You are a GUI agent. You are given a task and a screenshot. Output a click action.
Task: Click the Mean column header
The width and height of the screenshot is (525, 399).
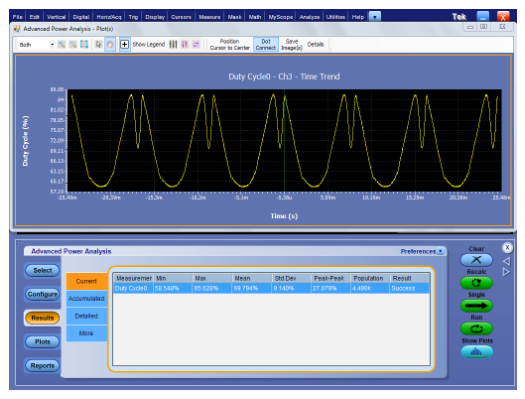coord(251,278)
